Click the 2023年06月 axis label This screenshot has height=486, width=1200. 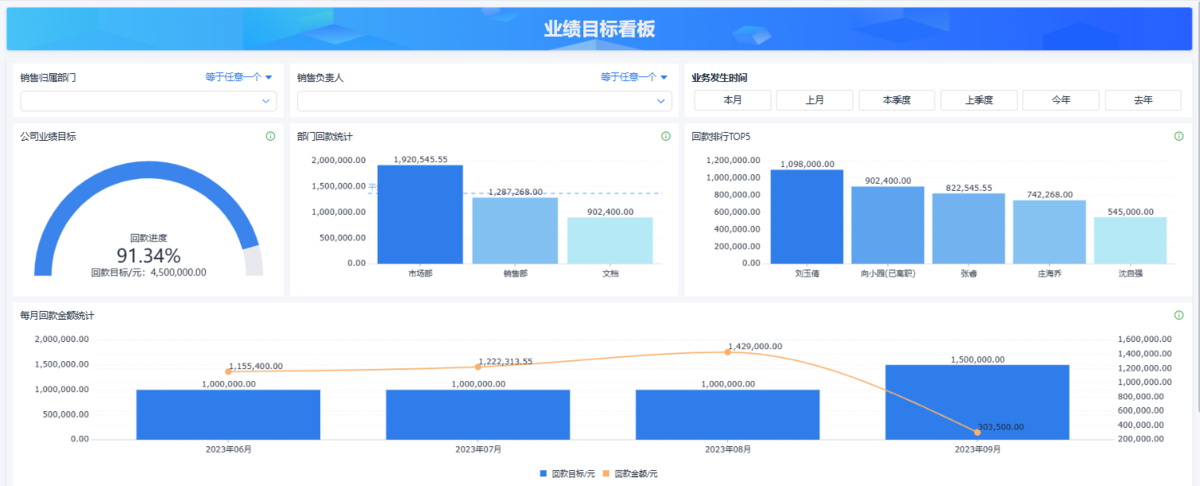[228, 450]
